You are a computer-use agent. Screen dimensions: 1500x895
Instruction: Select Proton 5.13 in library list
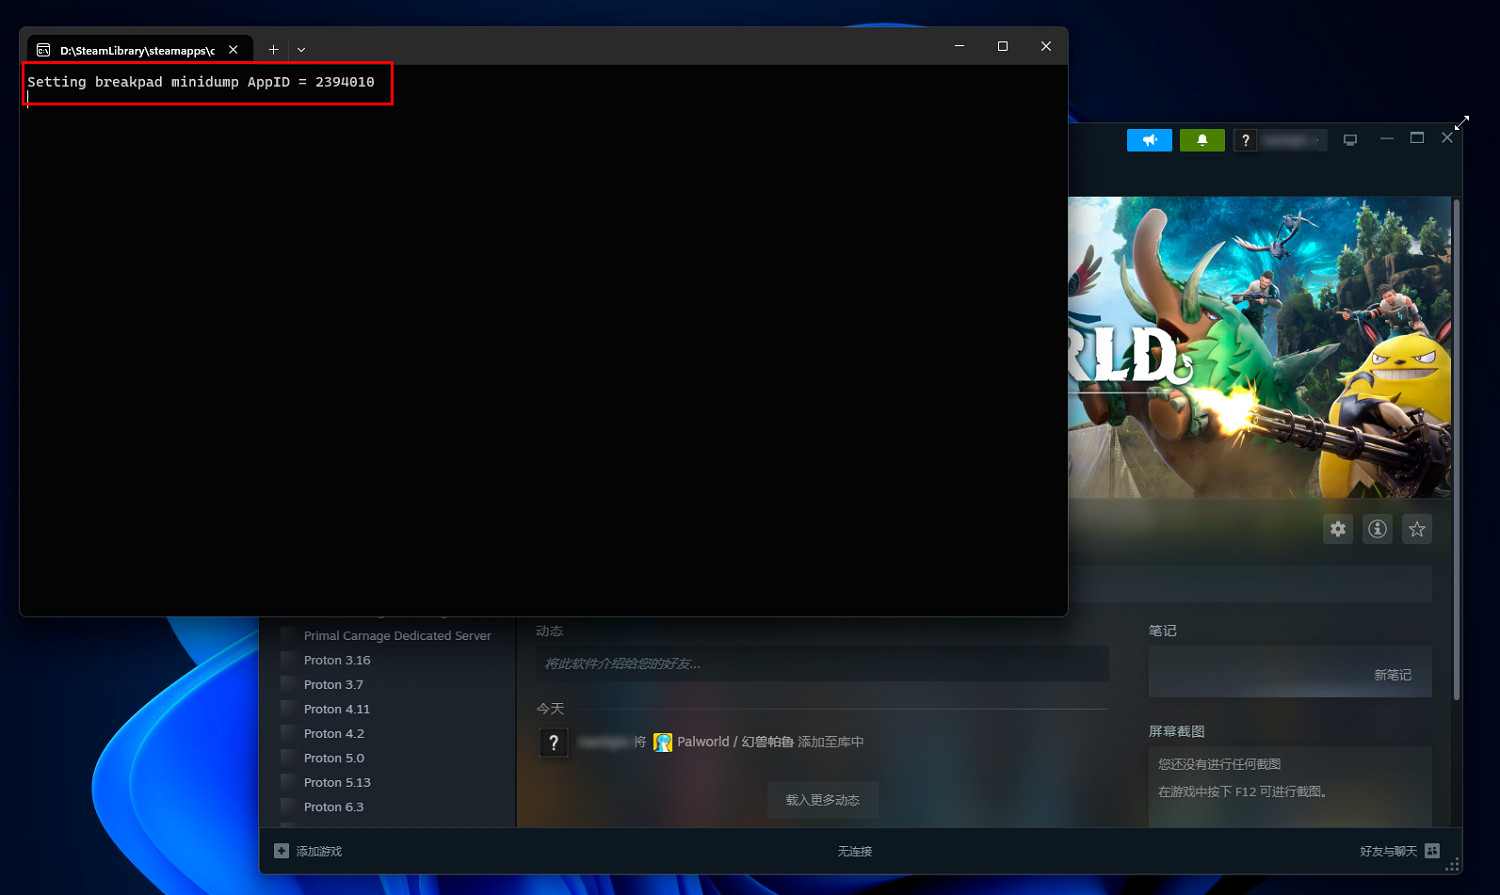point(337,783)
